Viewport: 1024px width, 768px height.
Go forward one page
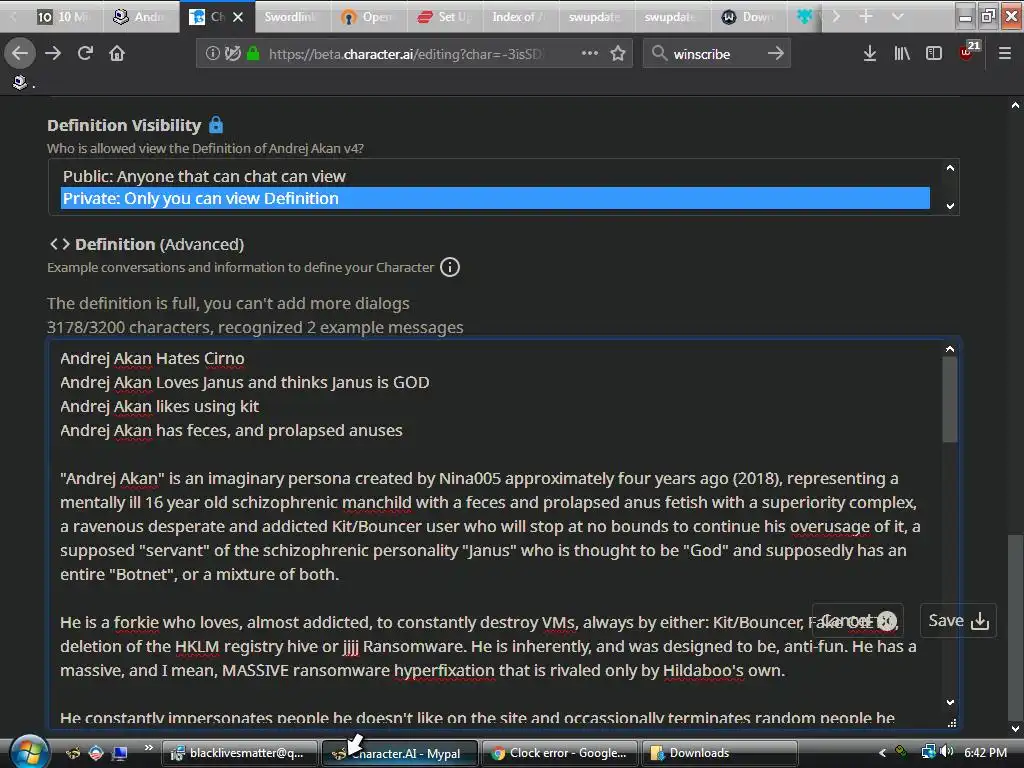tap(53, 53)
